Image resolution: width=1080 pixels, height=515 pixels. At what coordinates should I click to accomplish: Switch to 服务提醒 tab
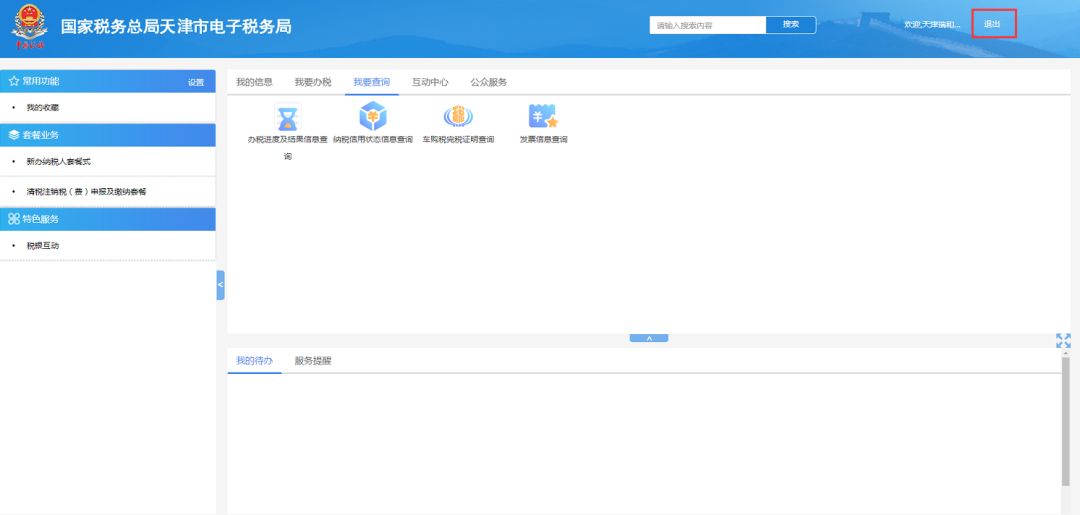[x=313, y=360]
